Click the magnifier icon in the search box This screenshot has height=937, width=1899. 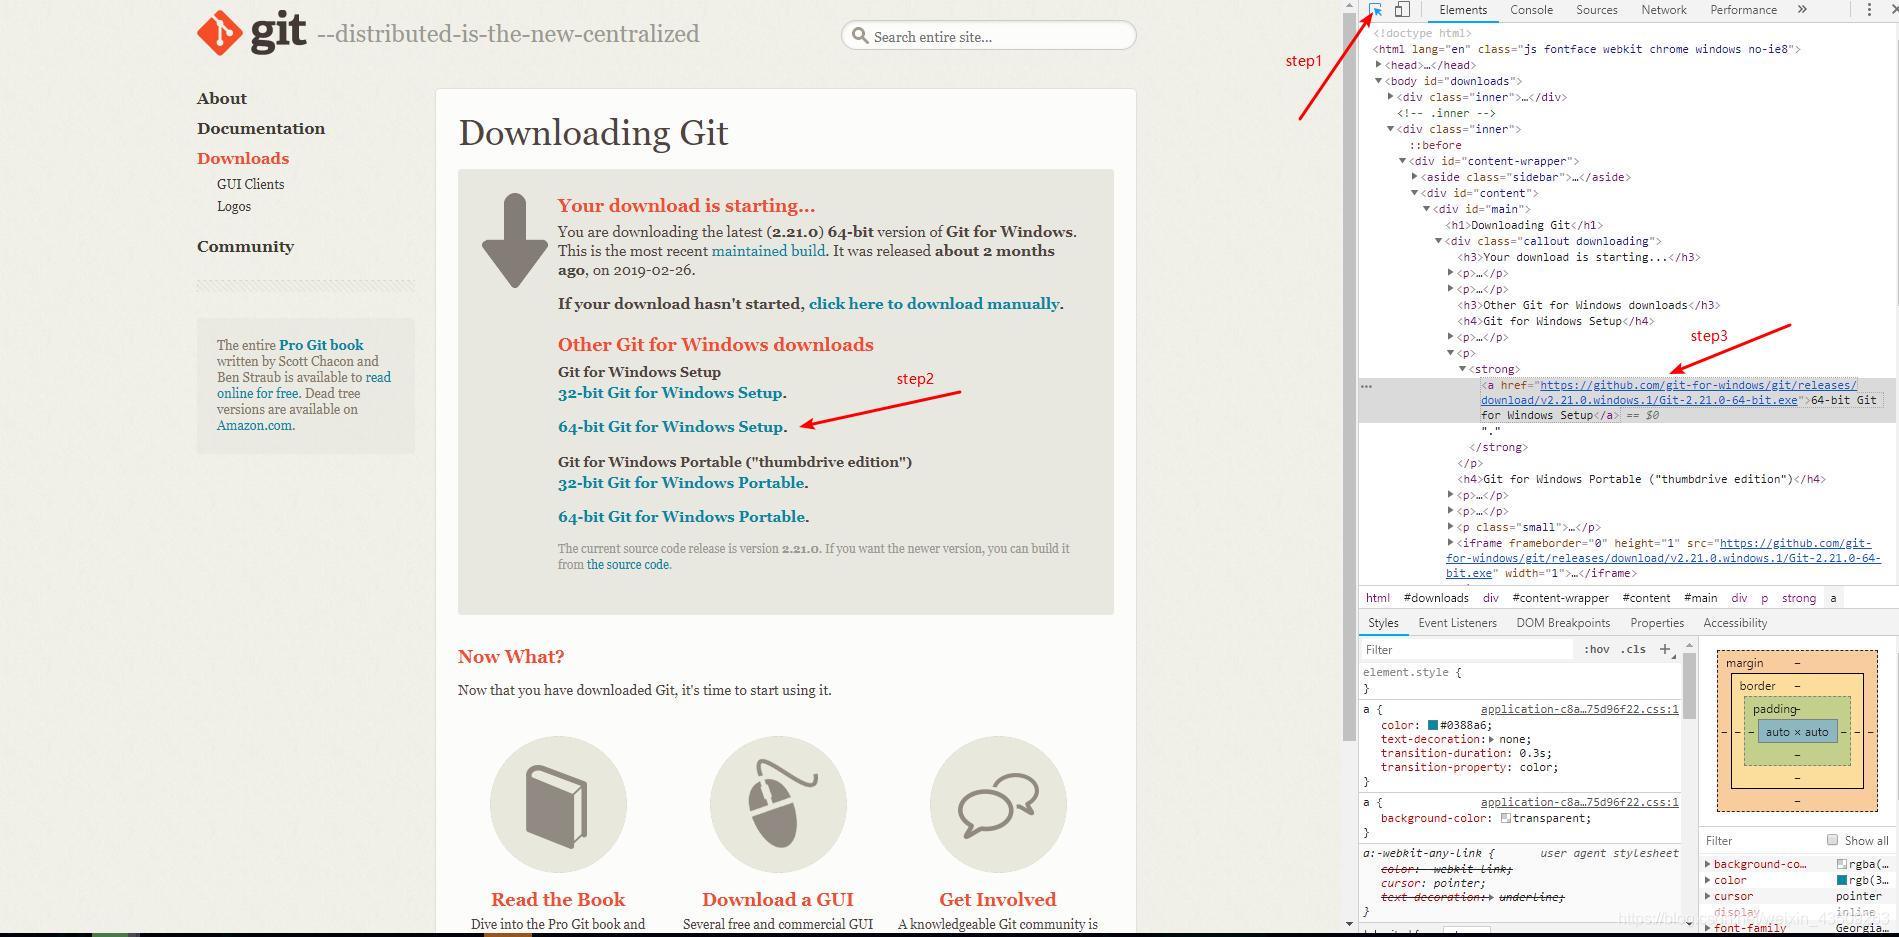pos(860,36)
